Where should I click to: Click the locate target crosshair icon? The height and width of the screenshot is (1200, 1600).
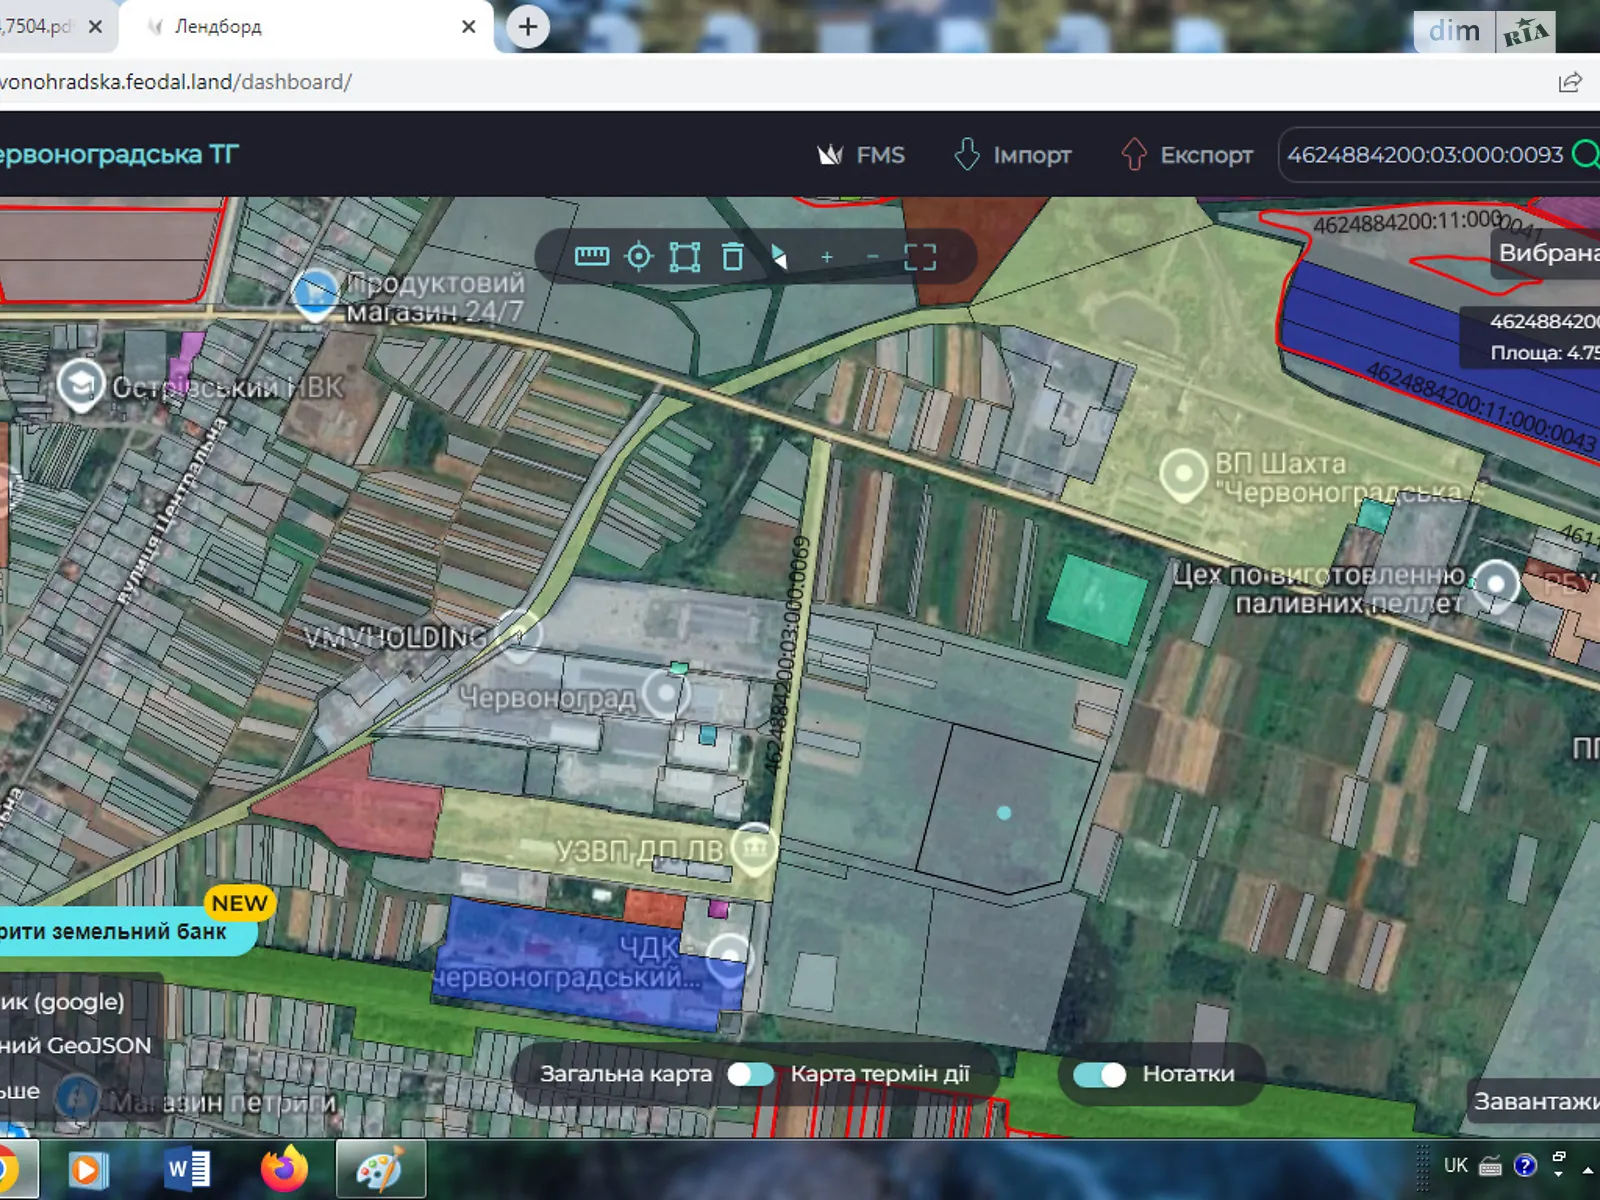pos(638,257)
